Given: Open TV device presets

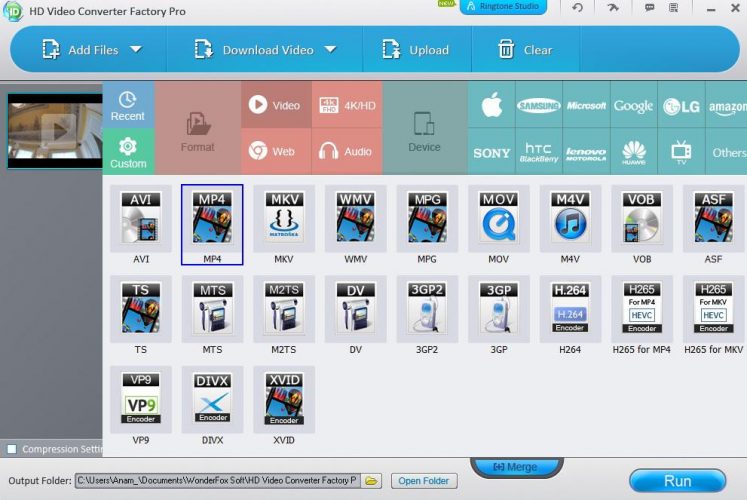Looking at the screenshot, I should click(681, 151).
